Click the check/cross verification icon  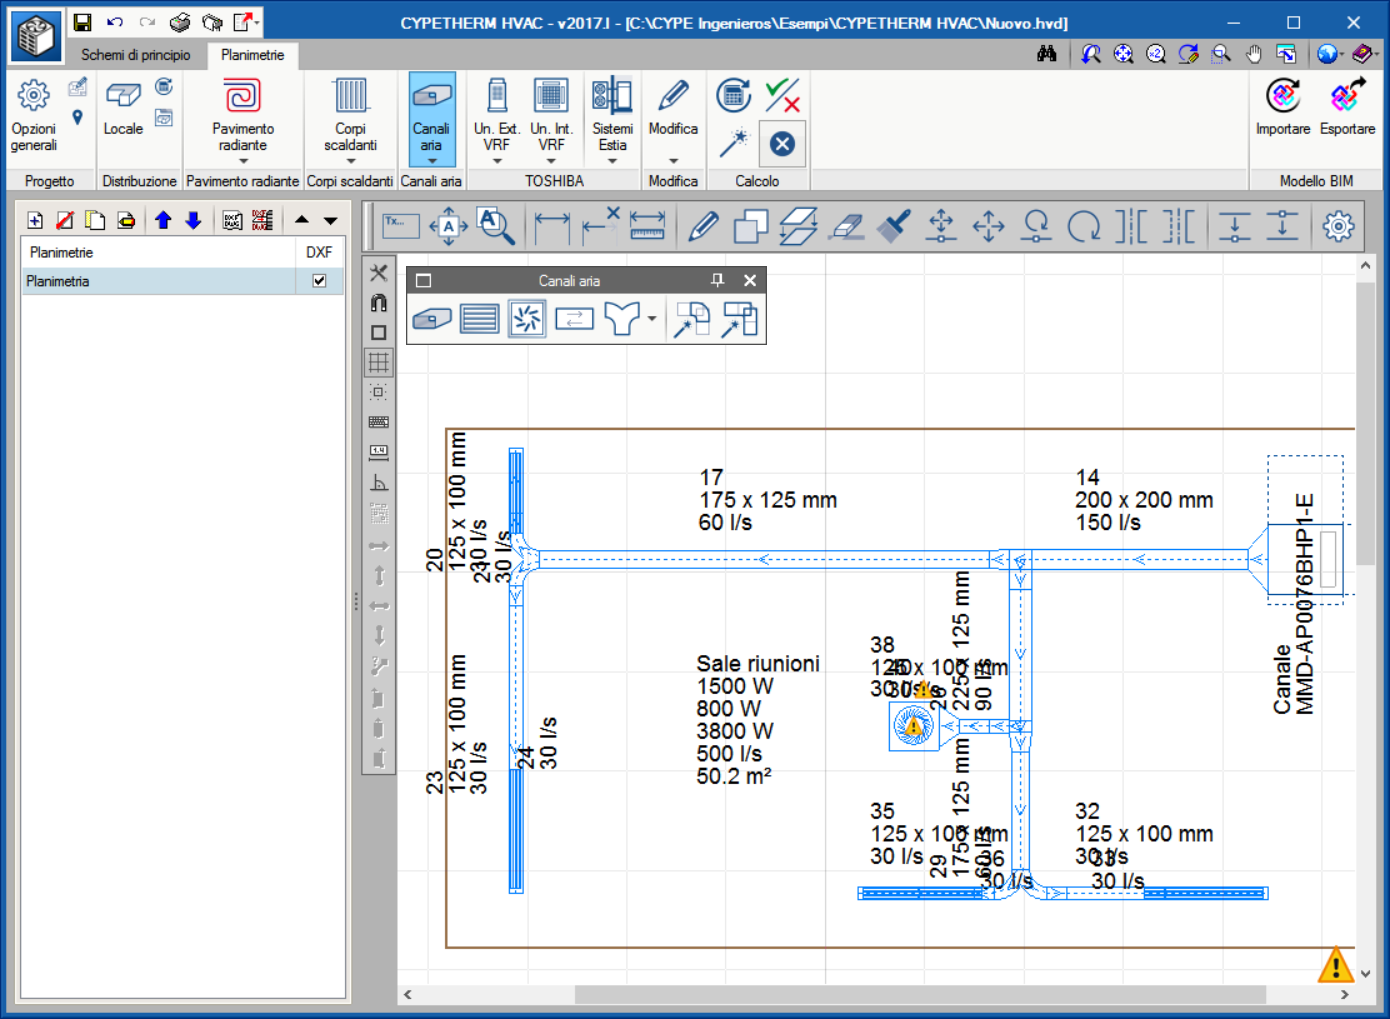point(782,96)
